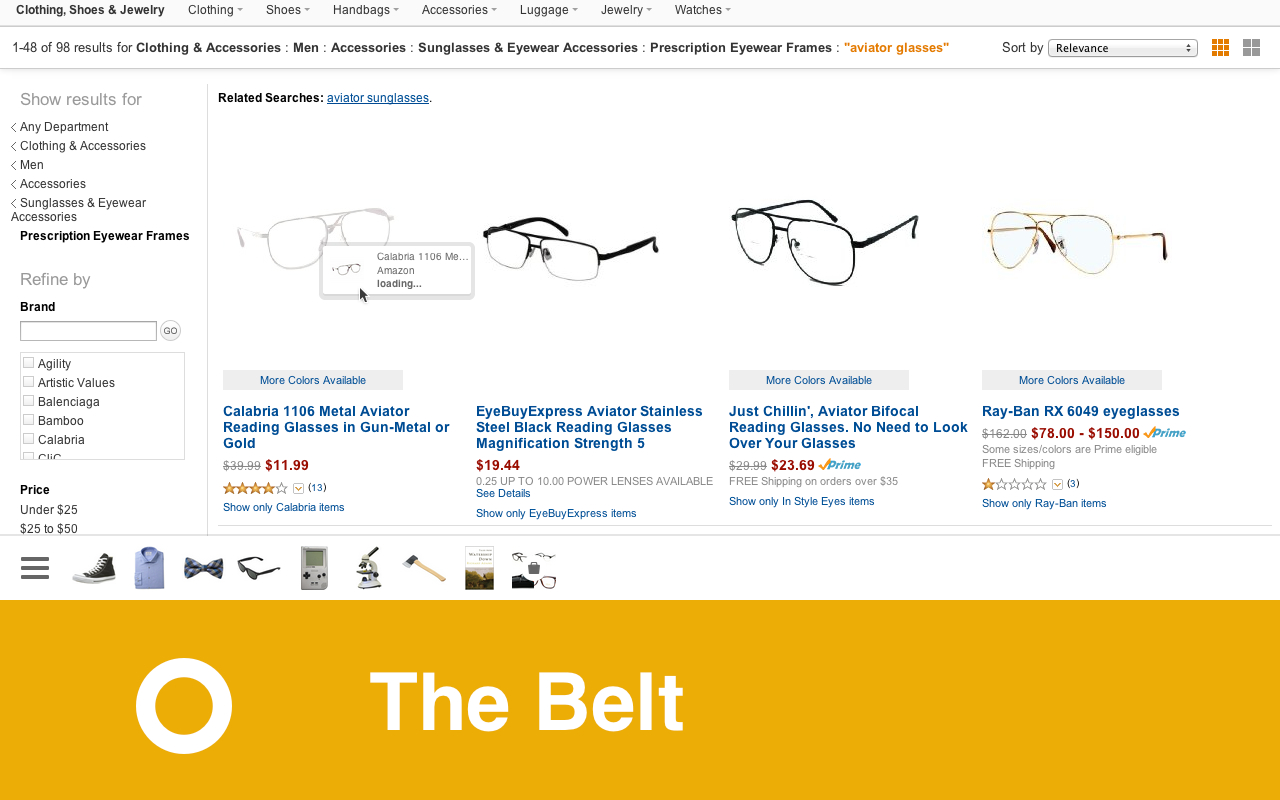Enable the Balenciaga brand filter
Image resolution: width=1280 pixels, height=800 pixels.
click(x=29, y=401)
